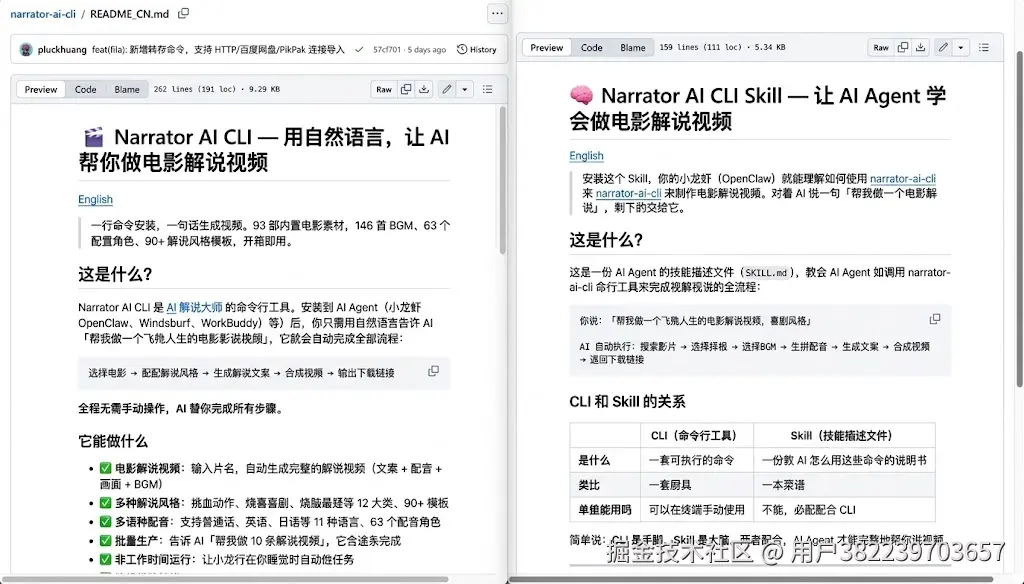Switch to Preview tab in left pane

point(40,89)
